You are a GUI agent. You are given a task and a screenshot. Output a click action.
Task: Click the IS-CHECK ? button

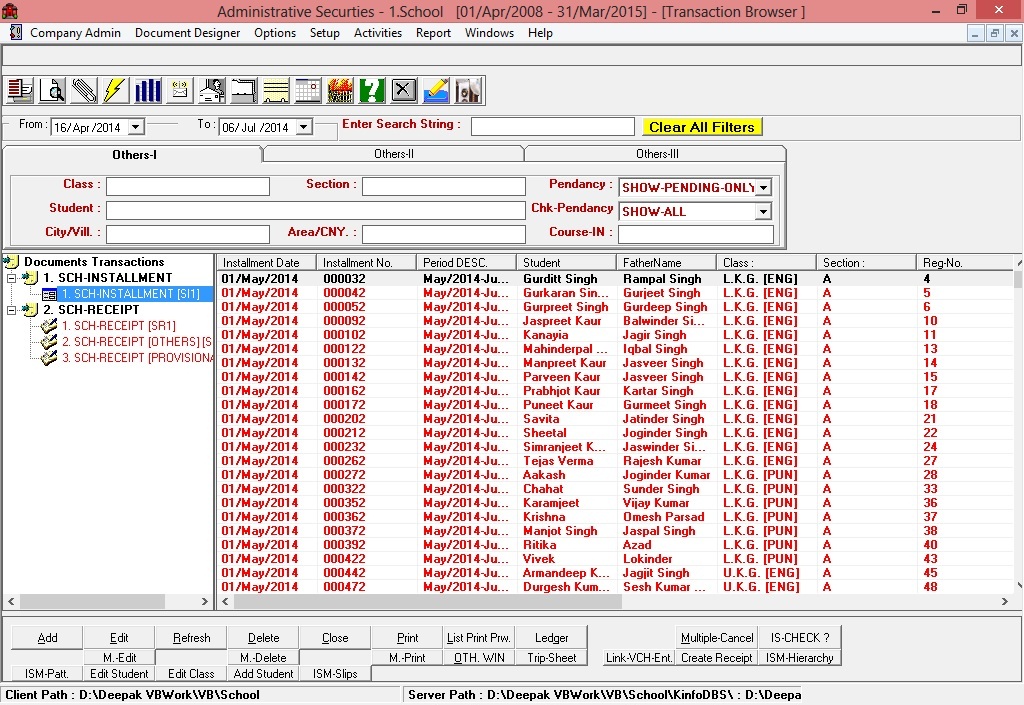click(x=799, y=638)
